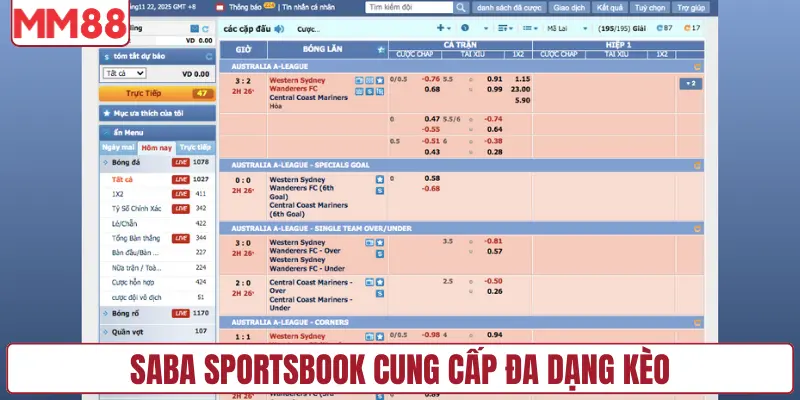Switch to the 'Hôm nay' tab

[x=157, y=148]
